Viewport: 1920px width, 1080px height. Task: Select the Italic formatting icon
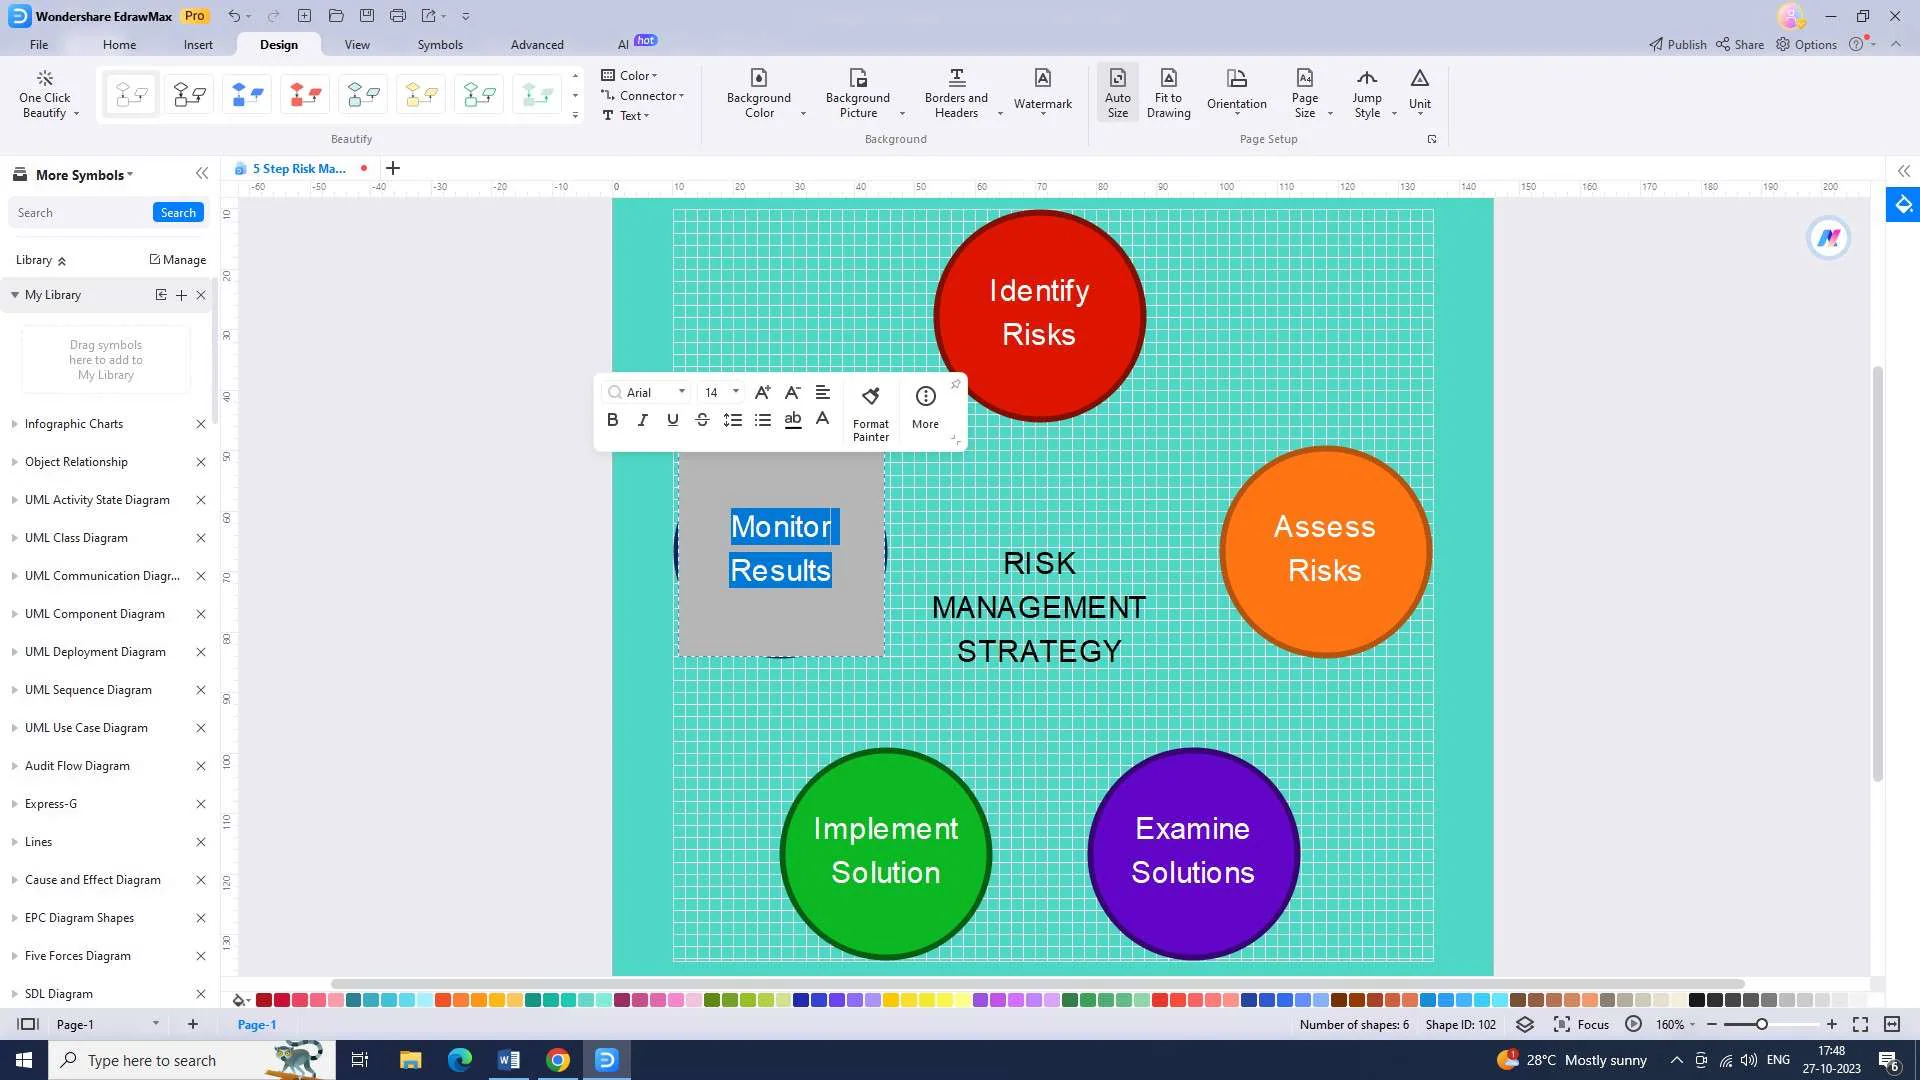tap(642, 419)
